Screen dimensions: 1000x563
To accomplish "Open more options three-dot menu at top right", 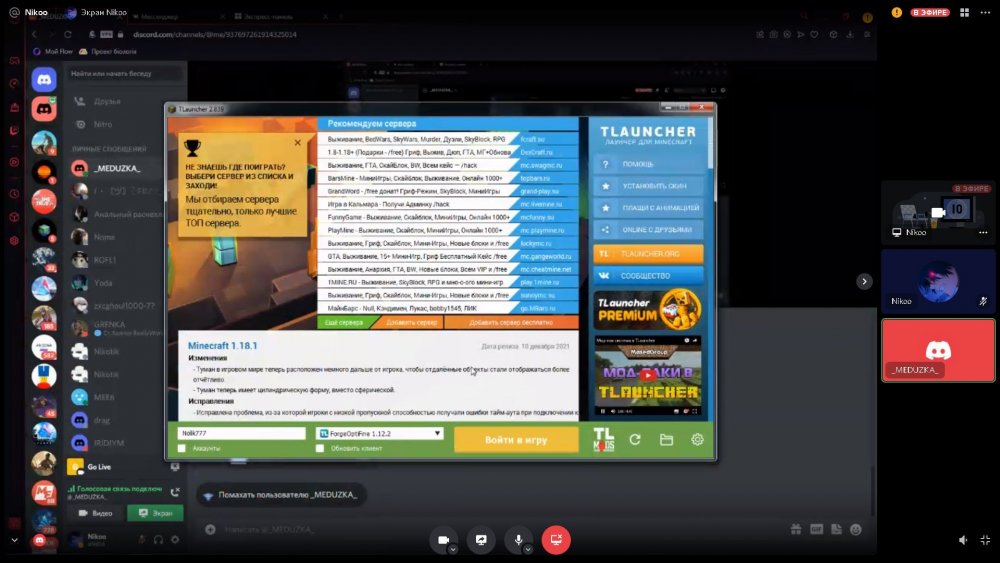I will click(985, 12).
